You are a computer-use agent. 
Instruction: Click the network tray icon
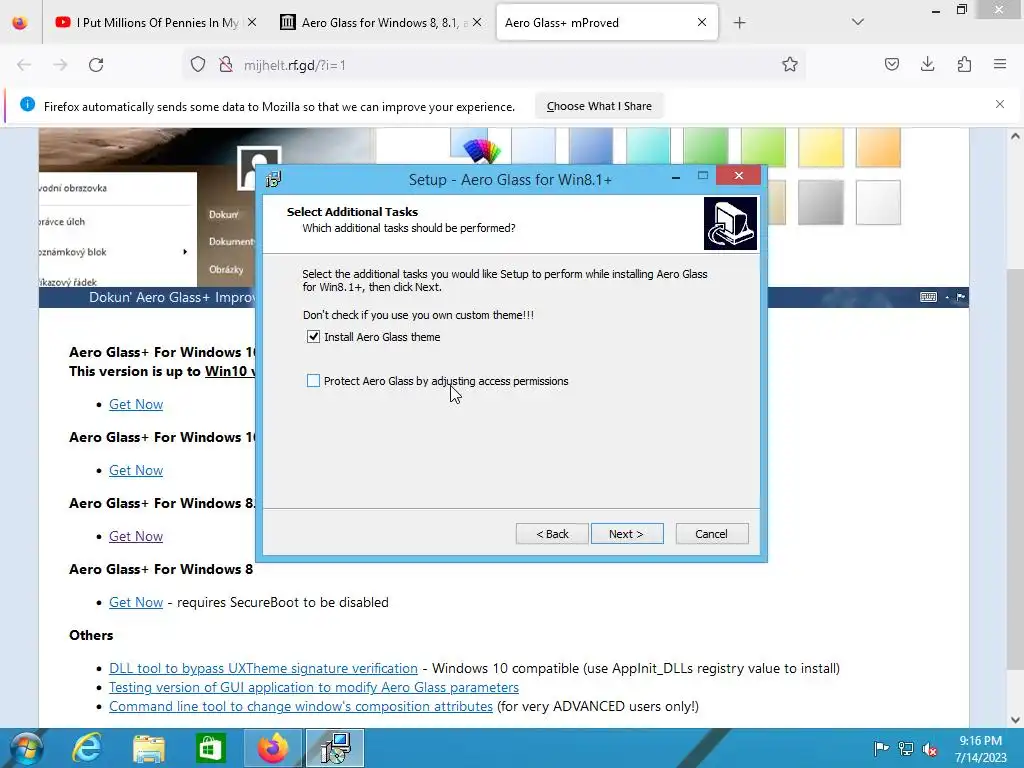906,748
